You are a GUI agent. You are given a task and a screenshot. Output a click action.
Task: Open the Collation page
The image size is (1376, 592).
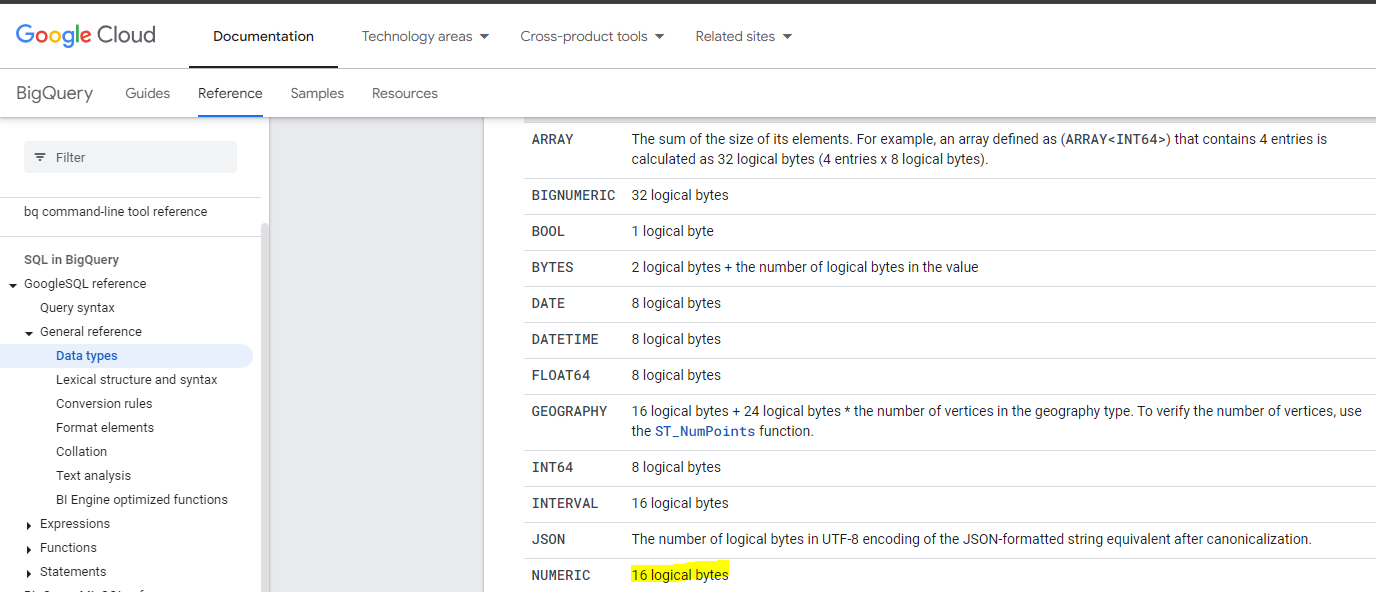81,452
